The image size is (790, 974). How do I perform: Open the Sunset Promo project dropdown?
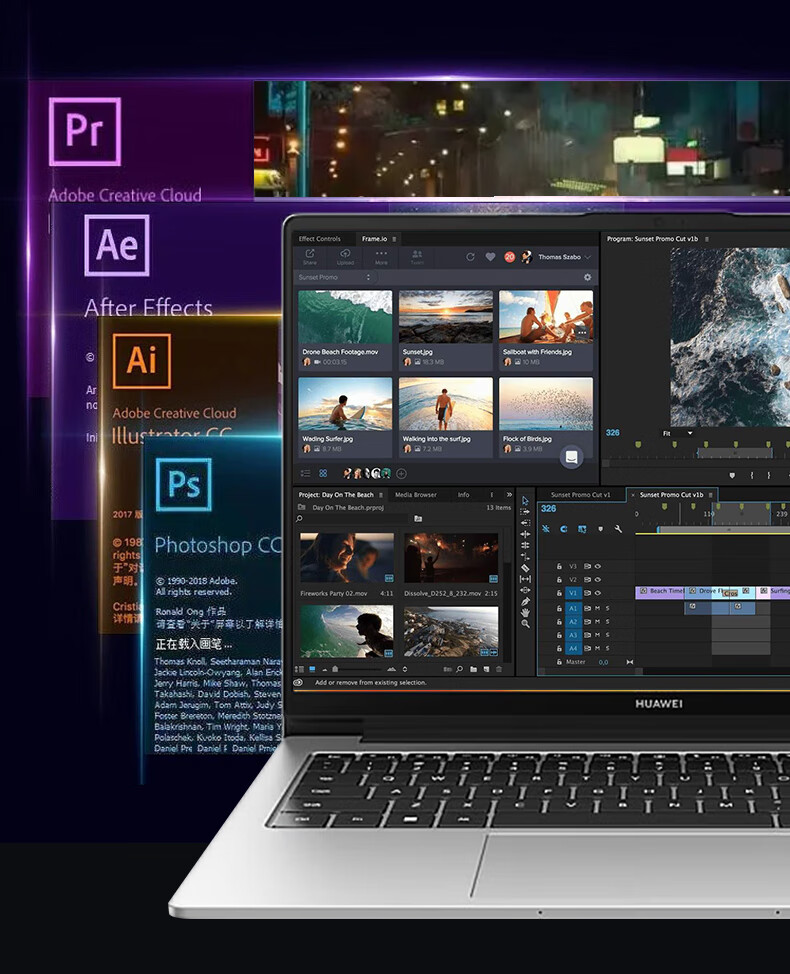point(334,277)
